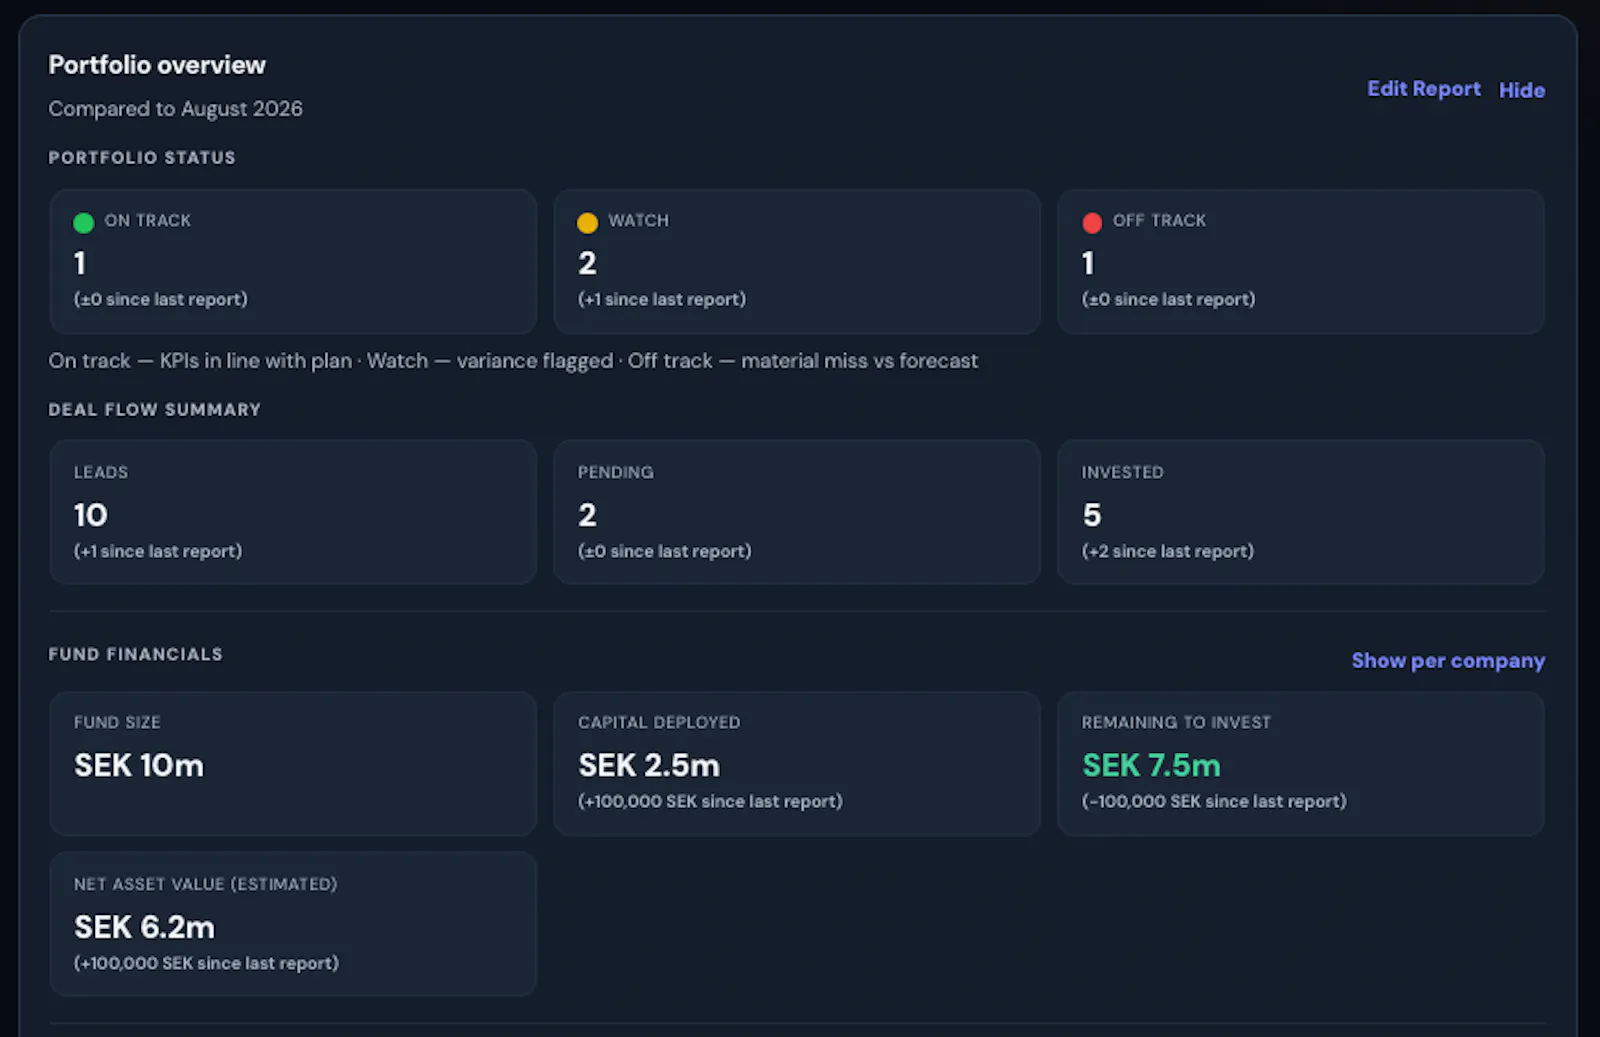Click the Compared to August 2026 text
Viewport: 1600px width, 1037px height.
[x=175, y=108]
